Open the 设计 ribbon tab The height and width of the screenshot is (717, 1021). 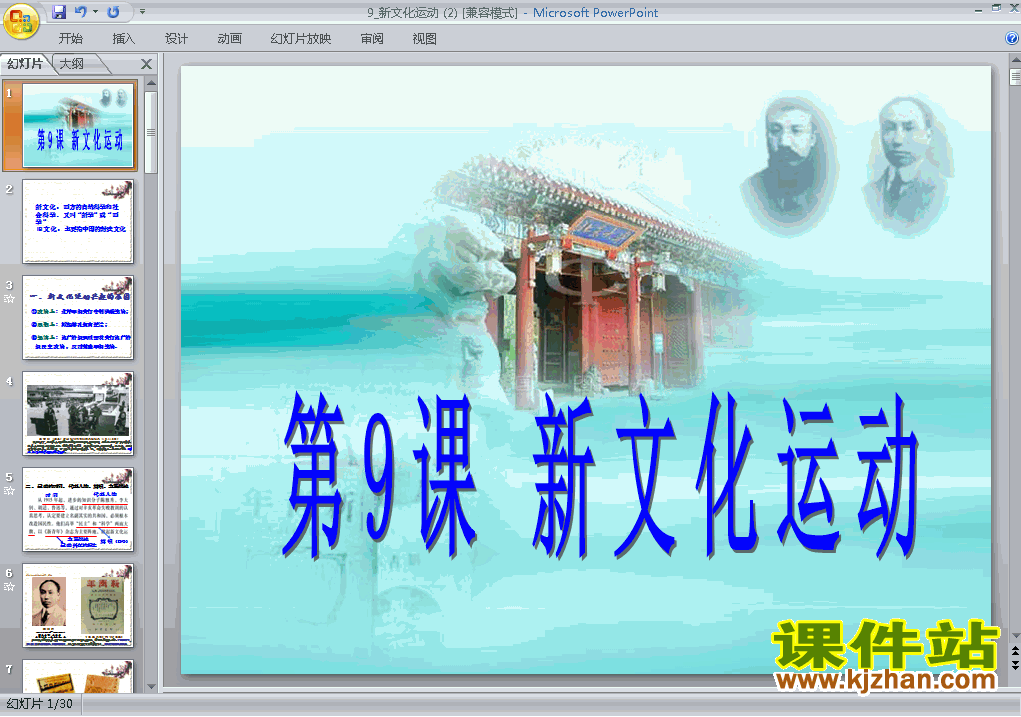[176, 38]
